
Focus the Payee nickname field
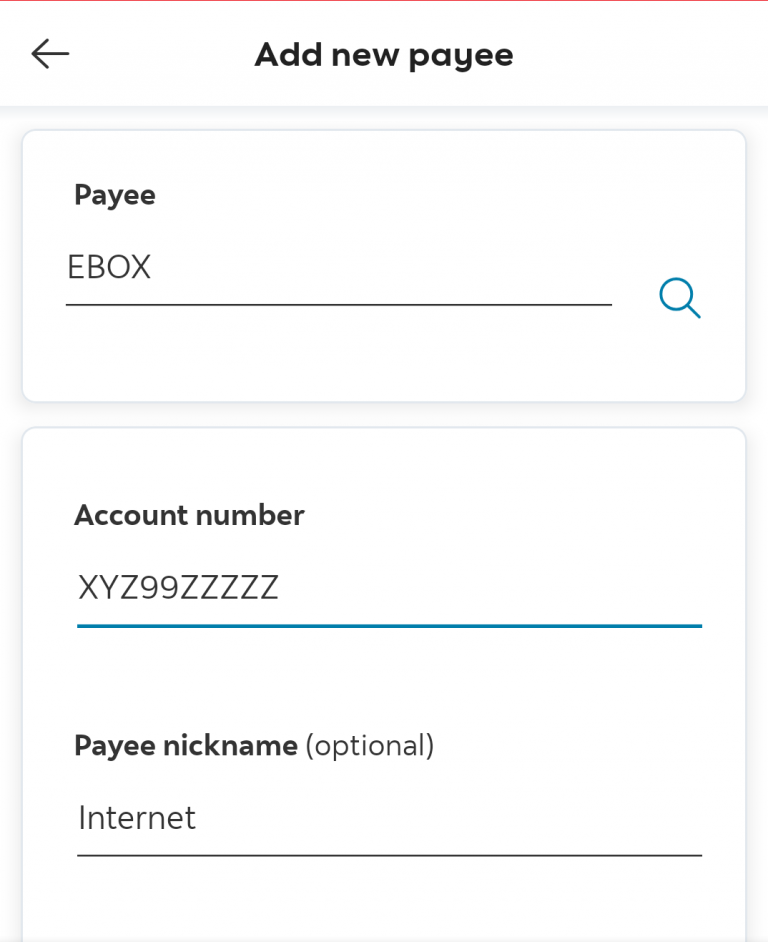pyautogui.click(x=390, y=818)
